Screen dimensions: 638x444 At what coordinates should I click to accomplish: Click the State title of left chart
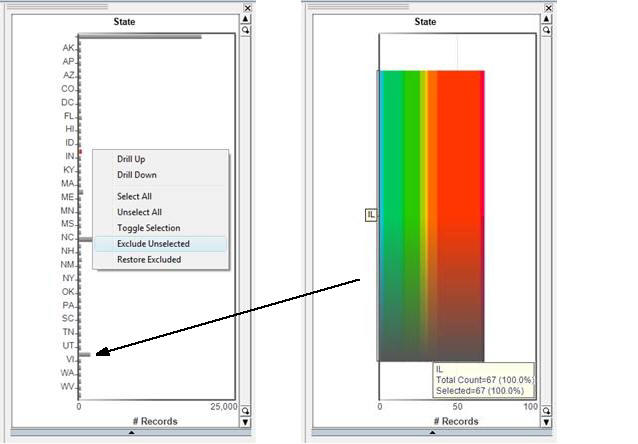(124, 22)
